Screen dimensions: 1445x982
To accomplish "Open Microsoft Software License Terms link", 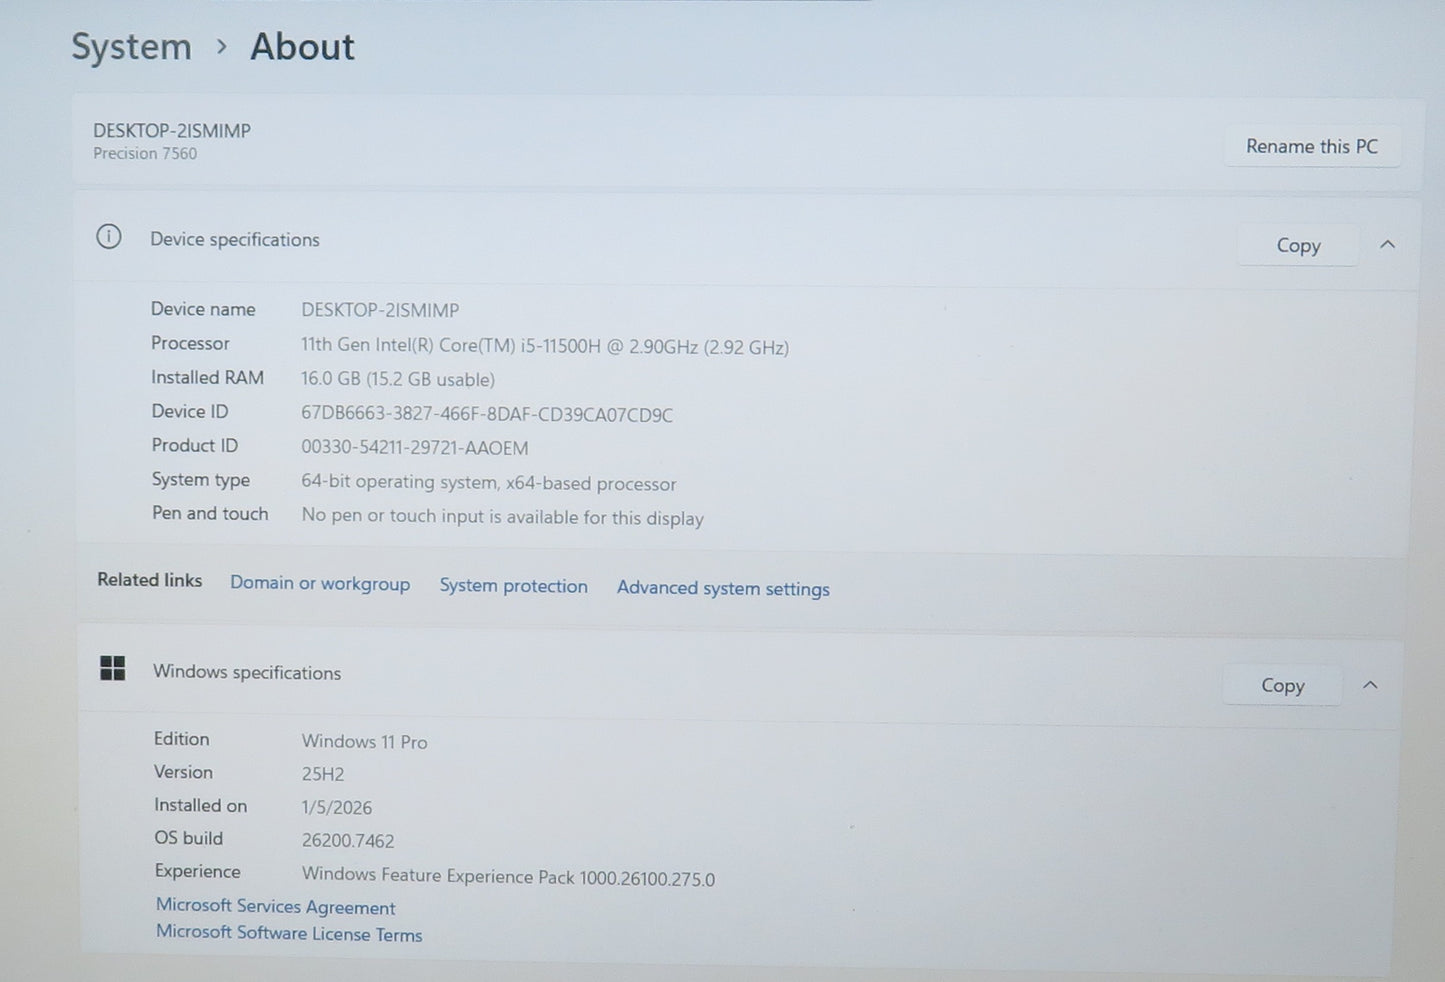I will 289,934.
